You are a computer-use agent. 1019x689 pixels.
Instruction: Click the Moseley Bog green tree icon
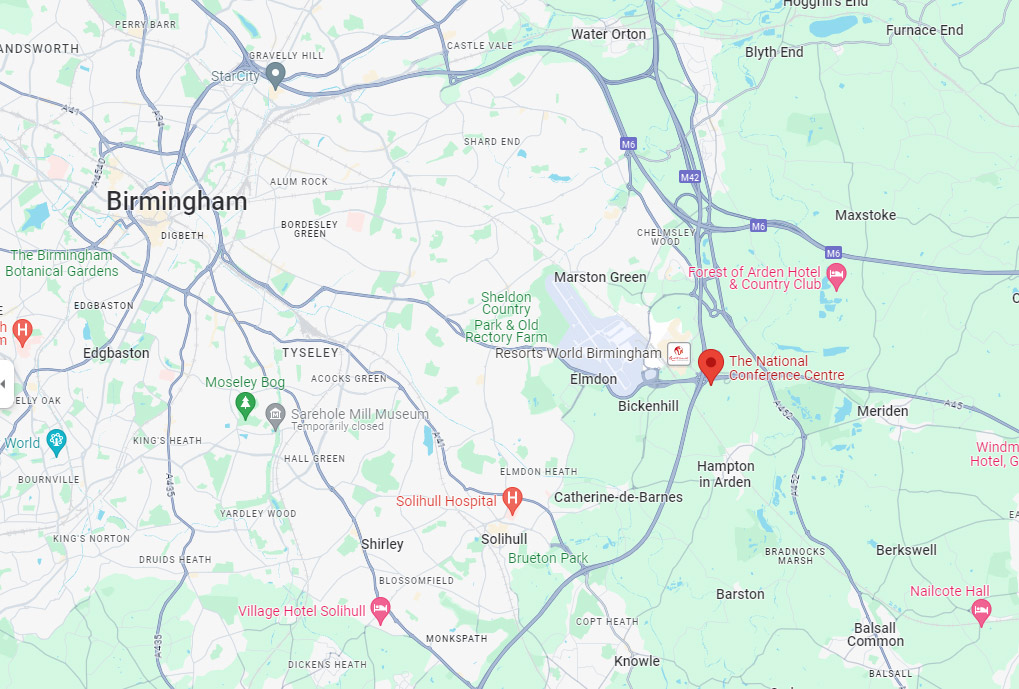click(x=245, y=405)
